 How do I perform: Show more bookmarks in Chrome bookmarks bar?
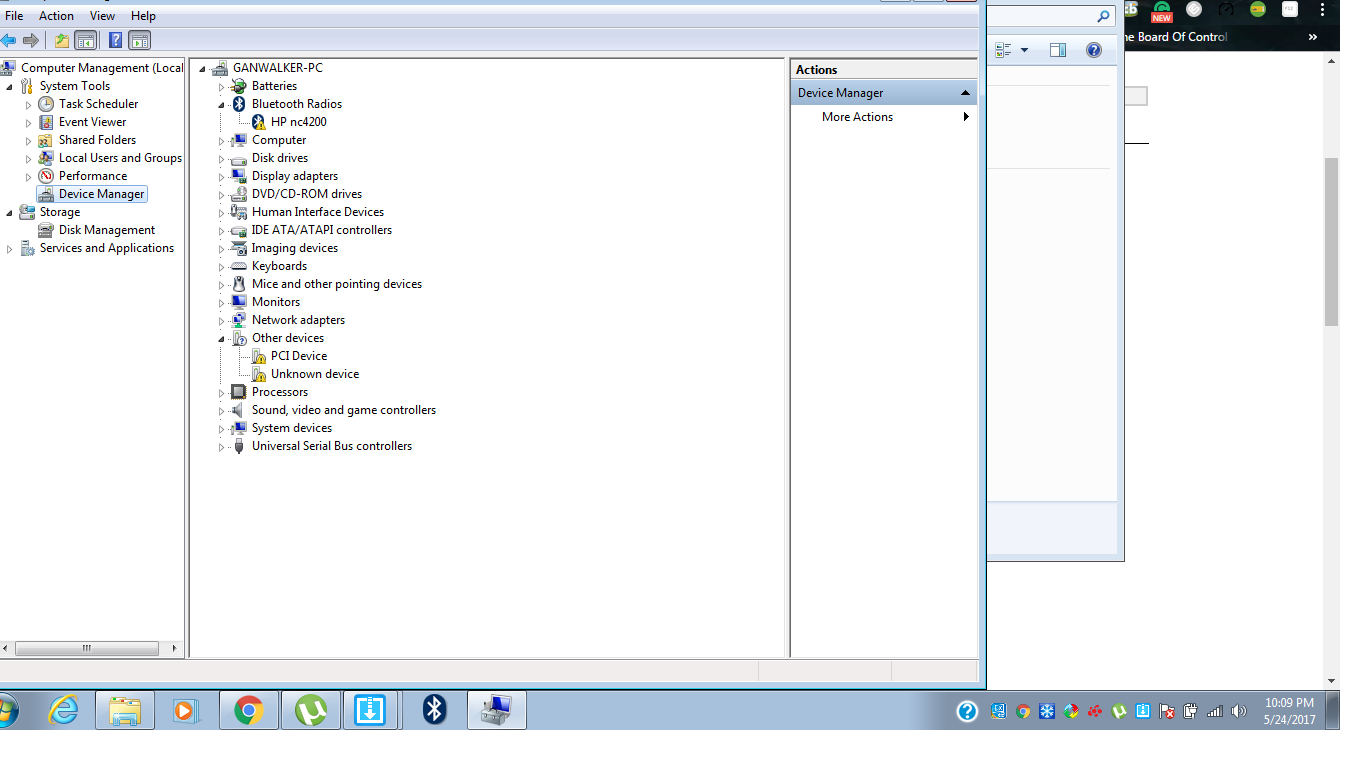coord(1313,37)
